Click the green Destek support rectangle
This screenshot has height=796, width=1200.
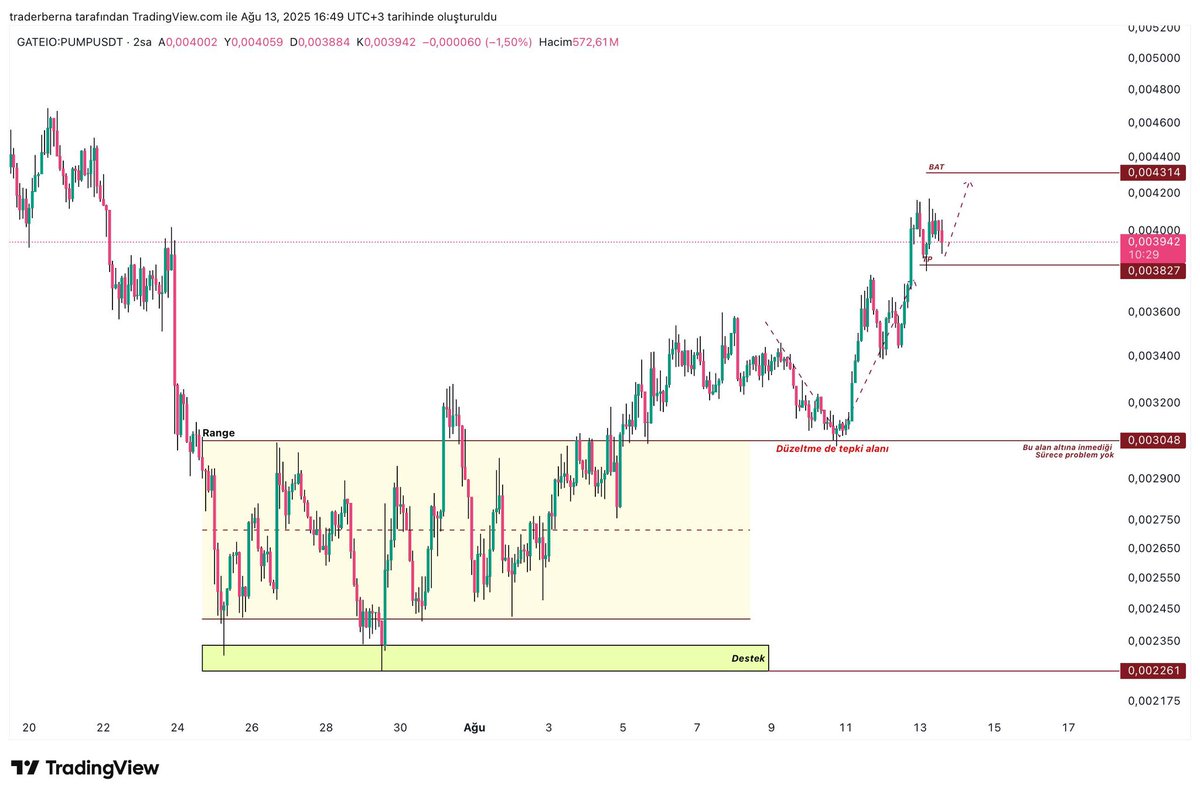pos(485,658)
